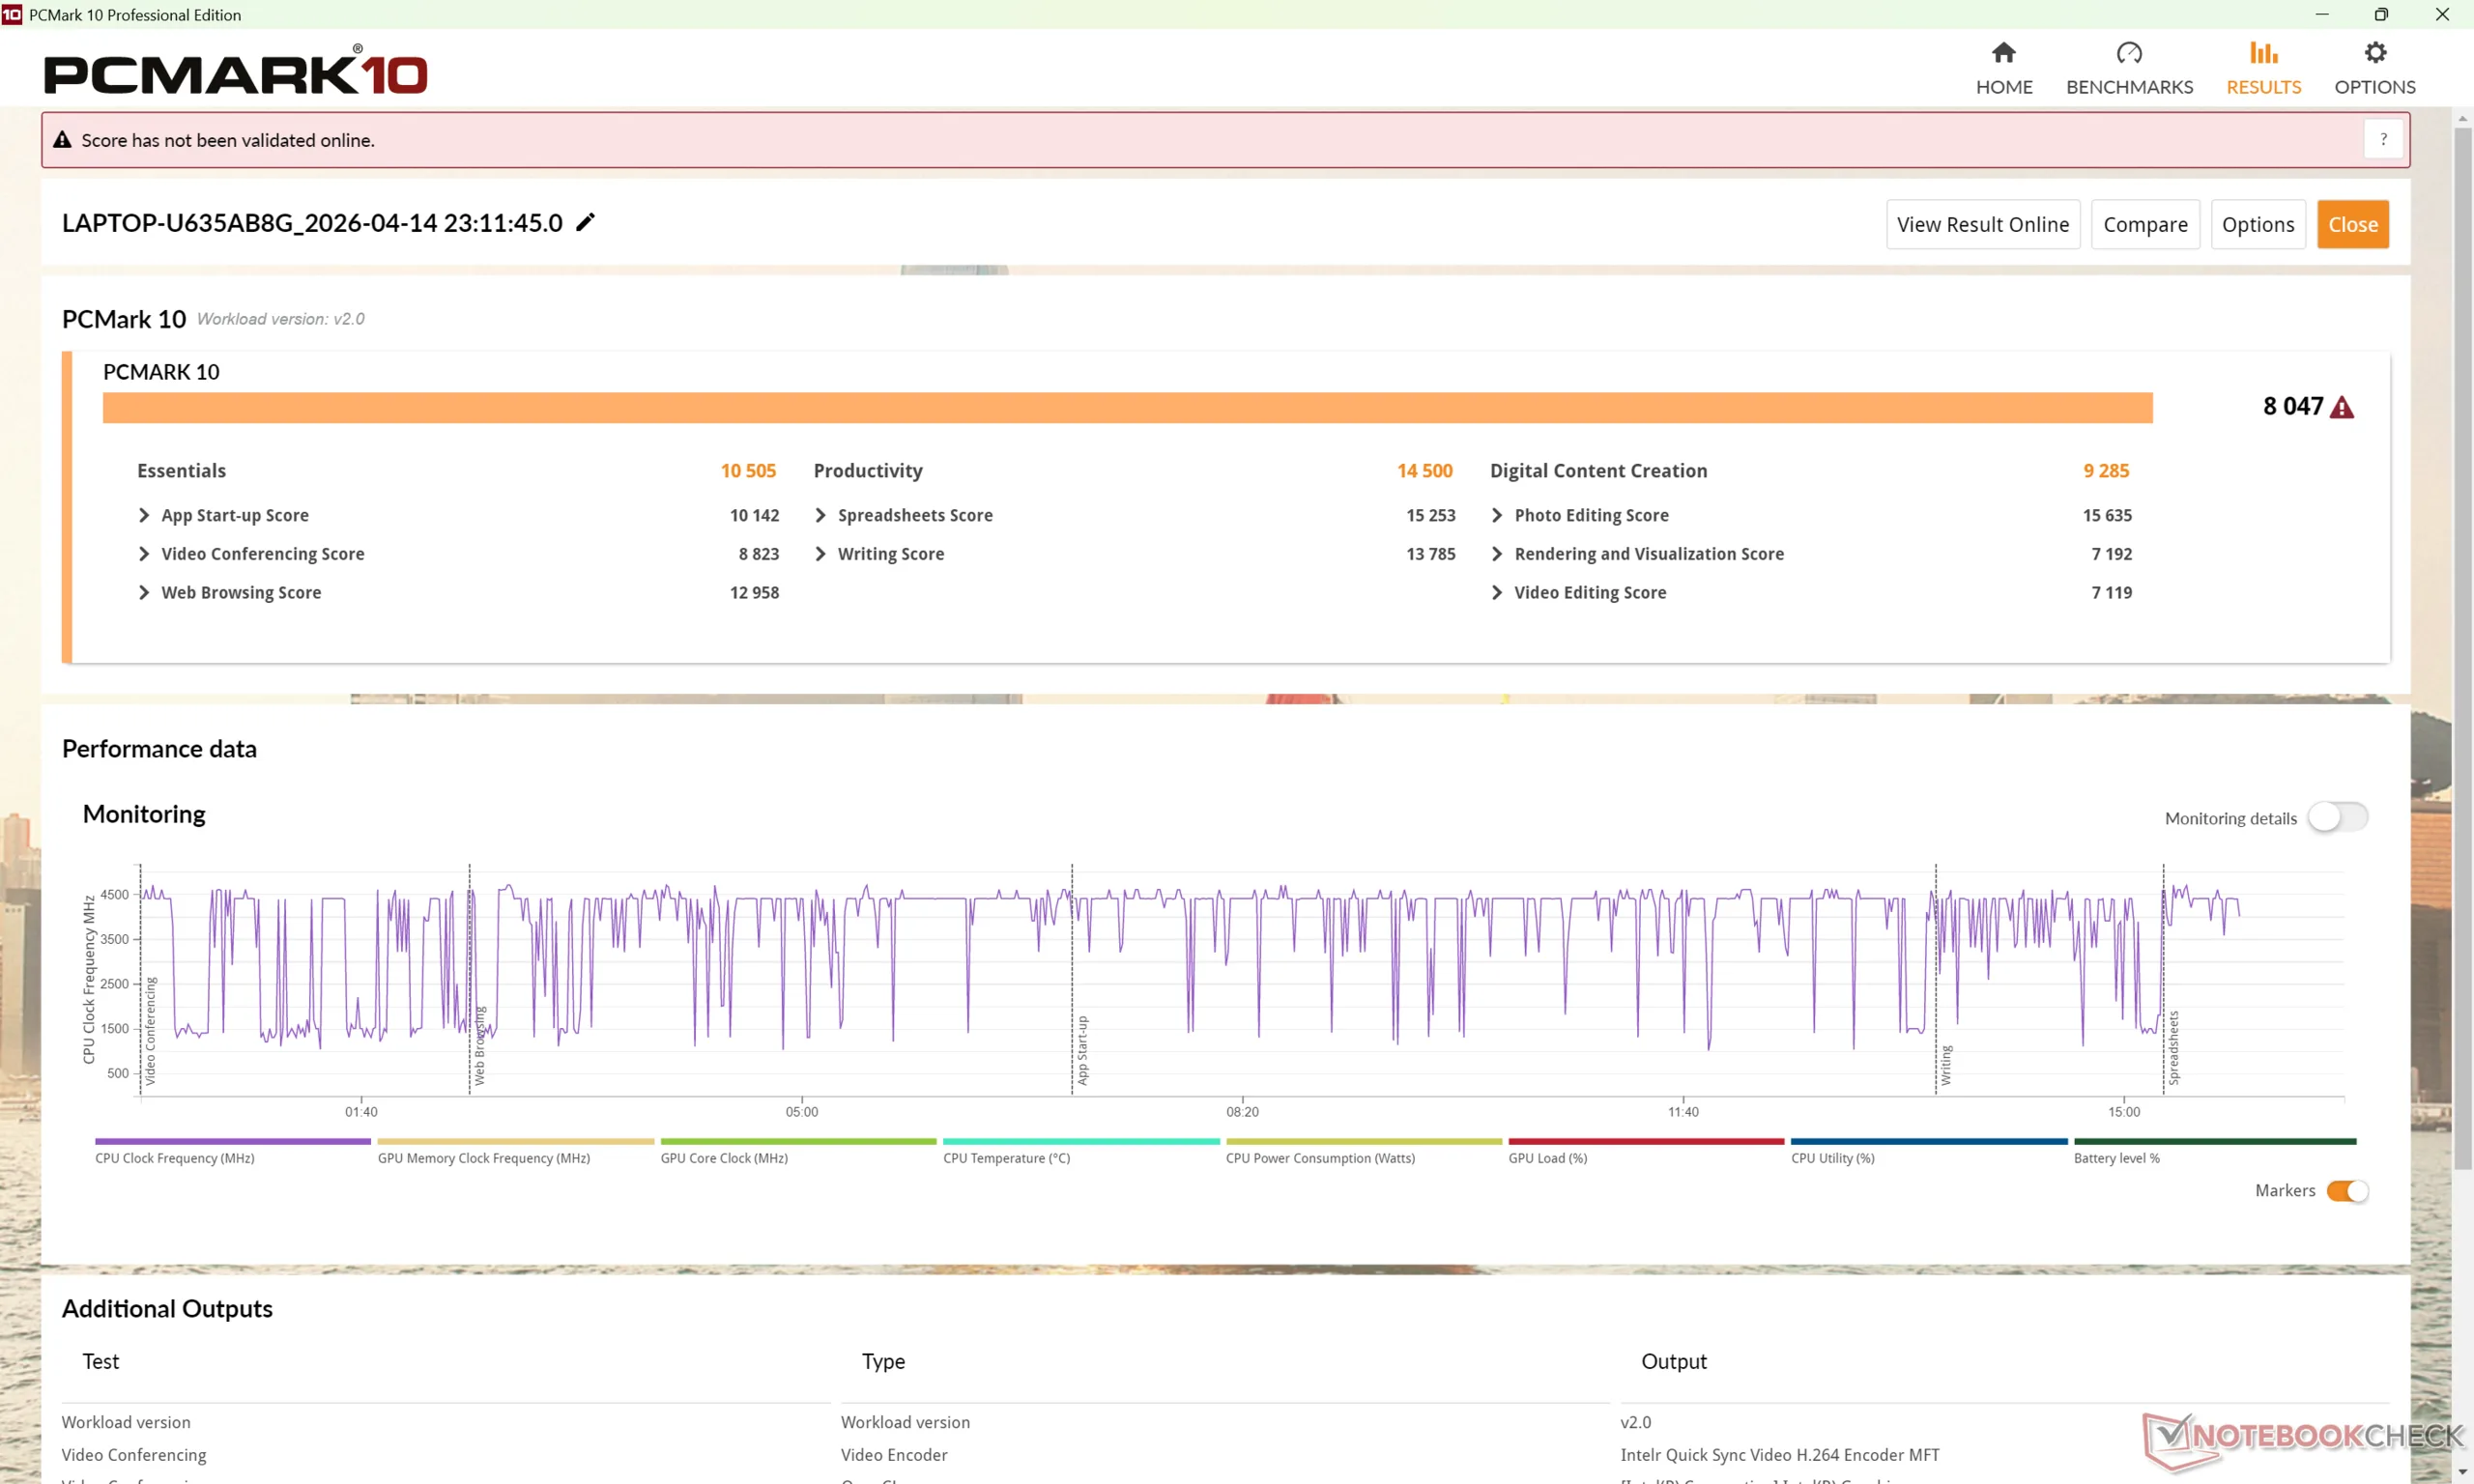Expand the App Start-up Score row
The height and width of the screenshot is (1484, 2474).
coord(144,515)
